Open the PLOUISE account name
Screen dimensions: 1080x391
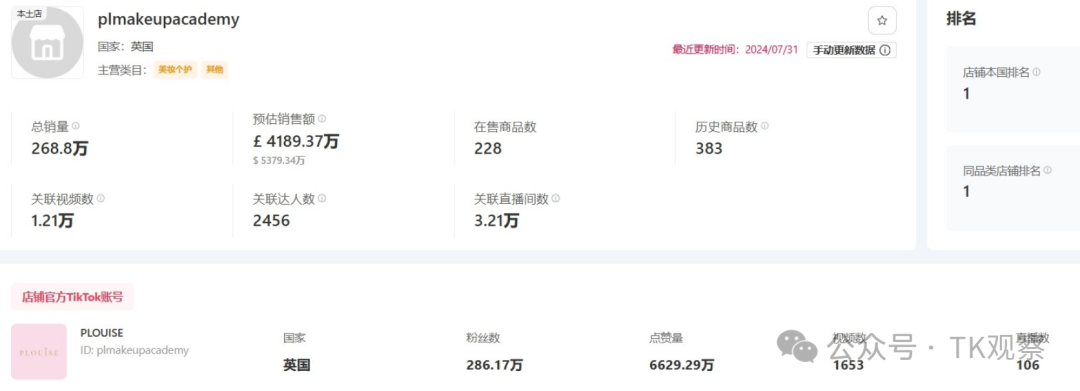point(102,333)
